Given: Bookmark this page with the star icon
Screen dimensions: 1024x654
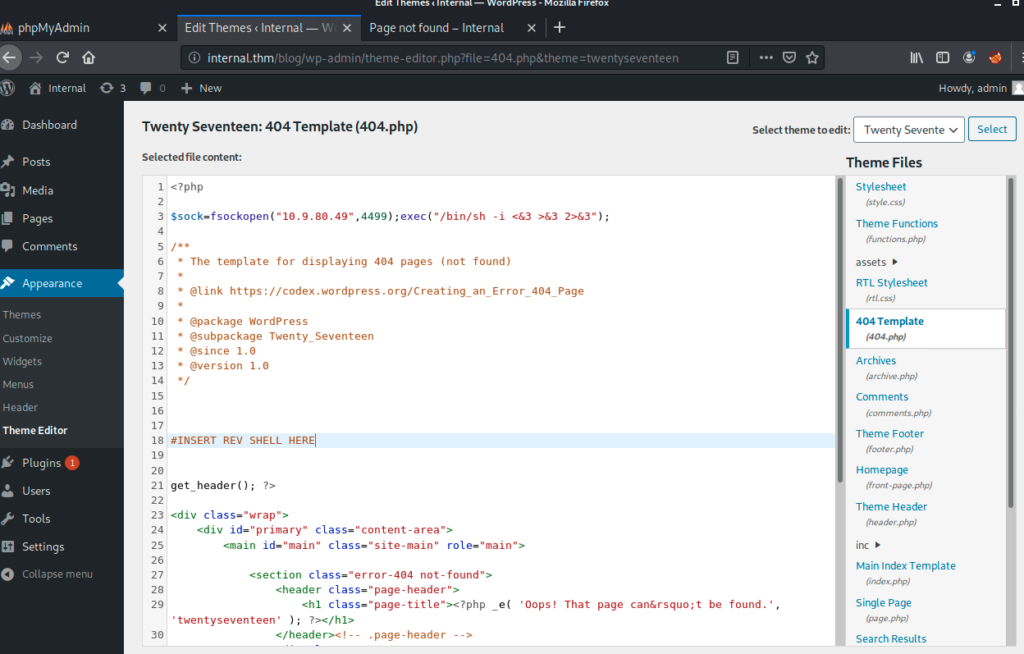Looking at the screenshot, I should (x=812, y=57).
